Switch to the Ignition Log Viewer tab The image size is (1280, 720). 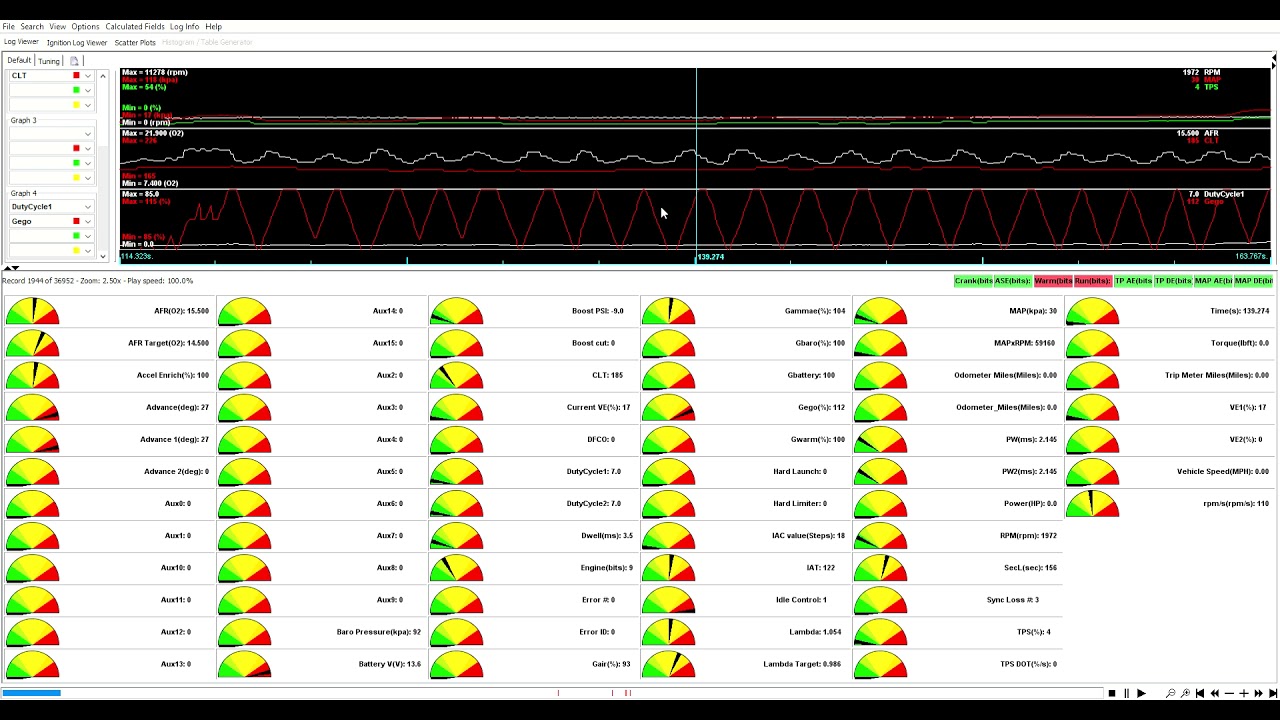pyautogui.click(x=76, y=43)
